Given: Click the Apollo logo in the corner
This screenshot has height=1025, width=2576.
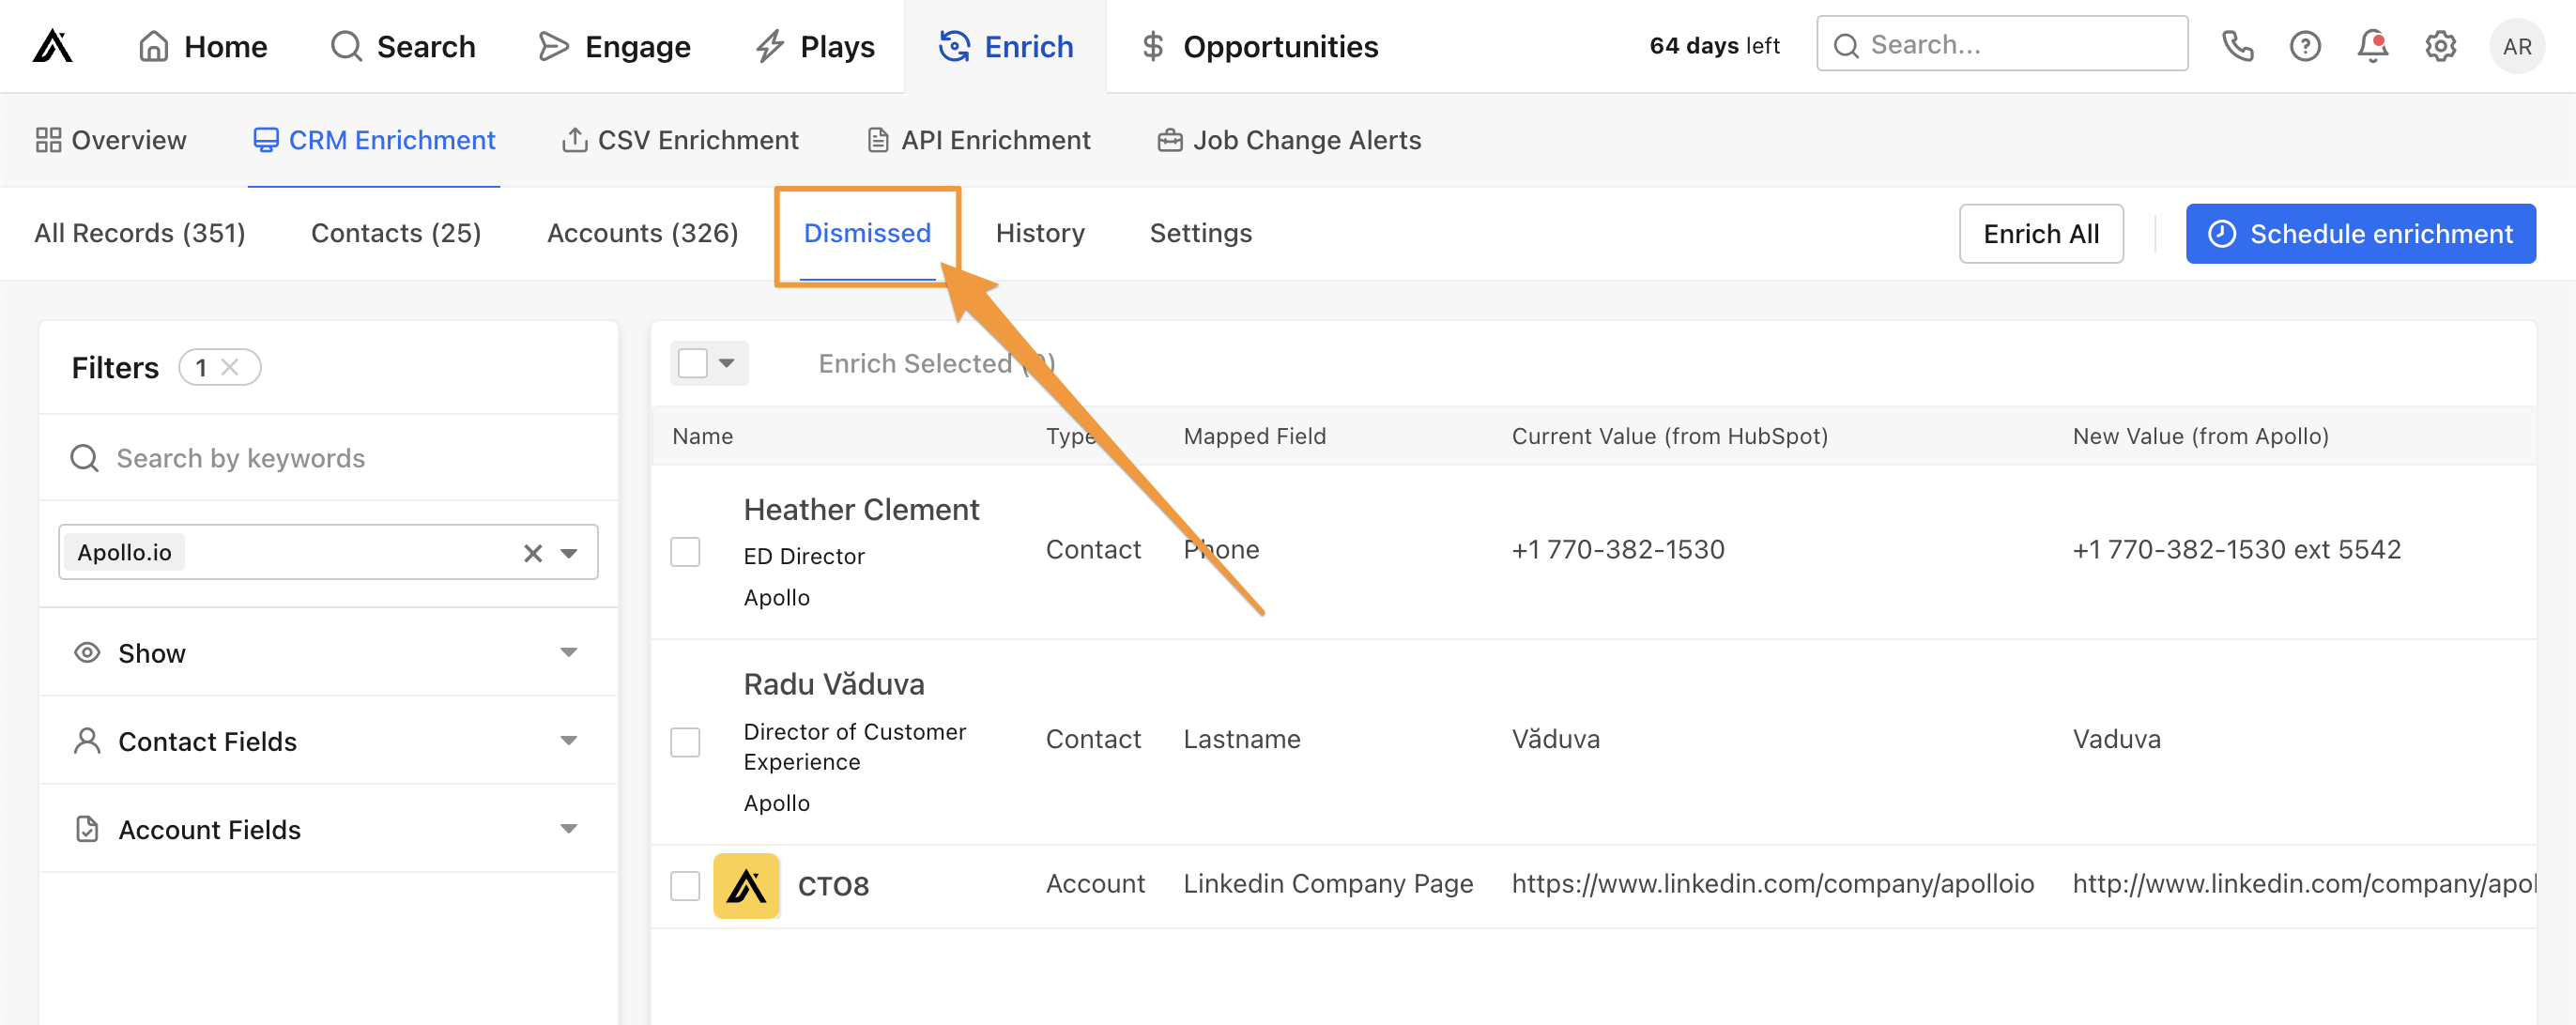Looking at the screenshot, I should pyautogui.click(x=51, y=45).
